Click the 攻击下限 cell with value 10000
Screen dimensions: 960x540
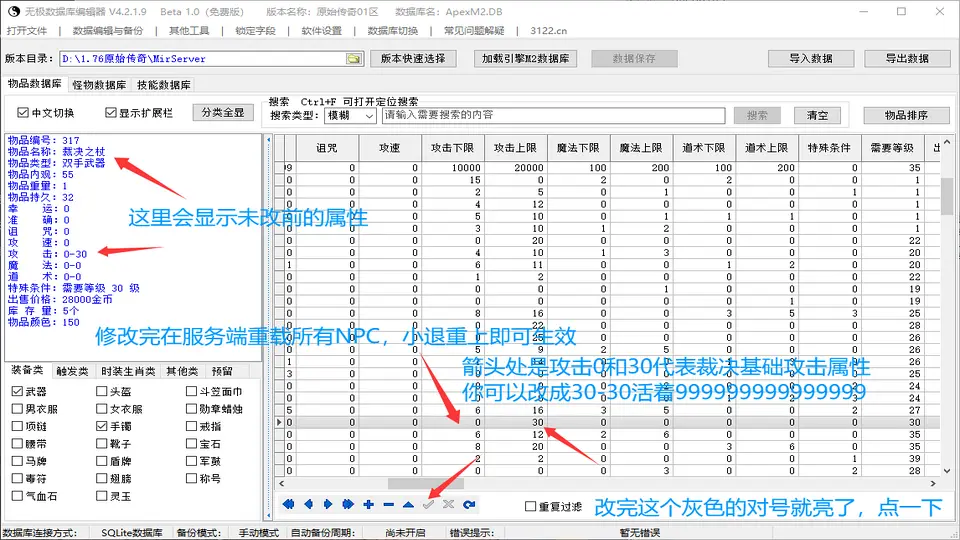point(452,168)
